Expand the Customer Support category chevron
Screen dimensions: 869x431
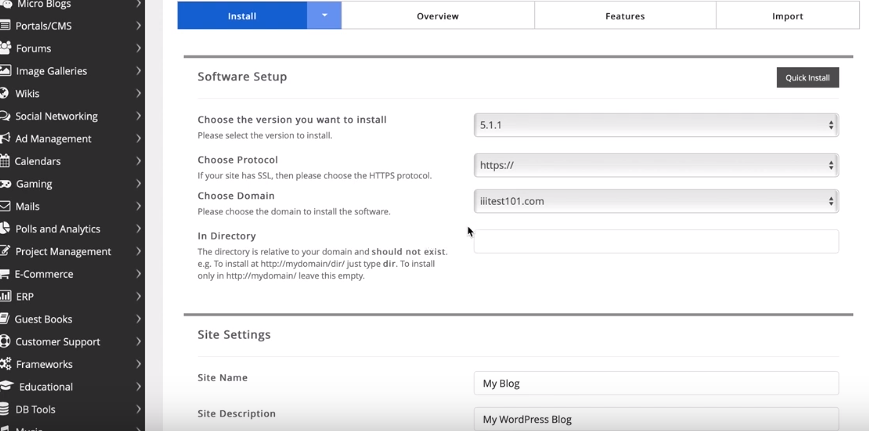(139, 342)
